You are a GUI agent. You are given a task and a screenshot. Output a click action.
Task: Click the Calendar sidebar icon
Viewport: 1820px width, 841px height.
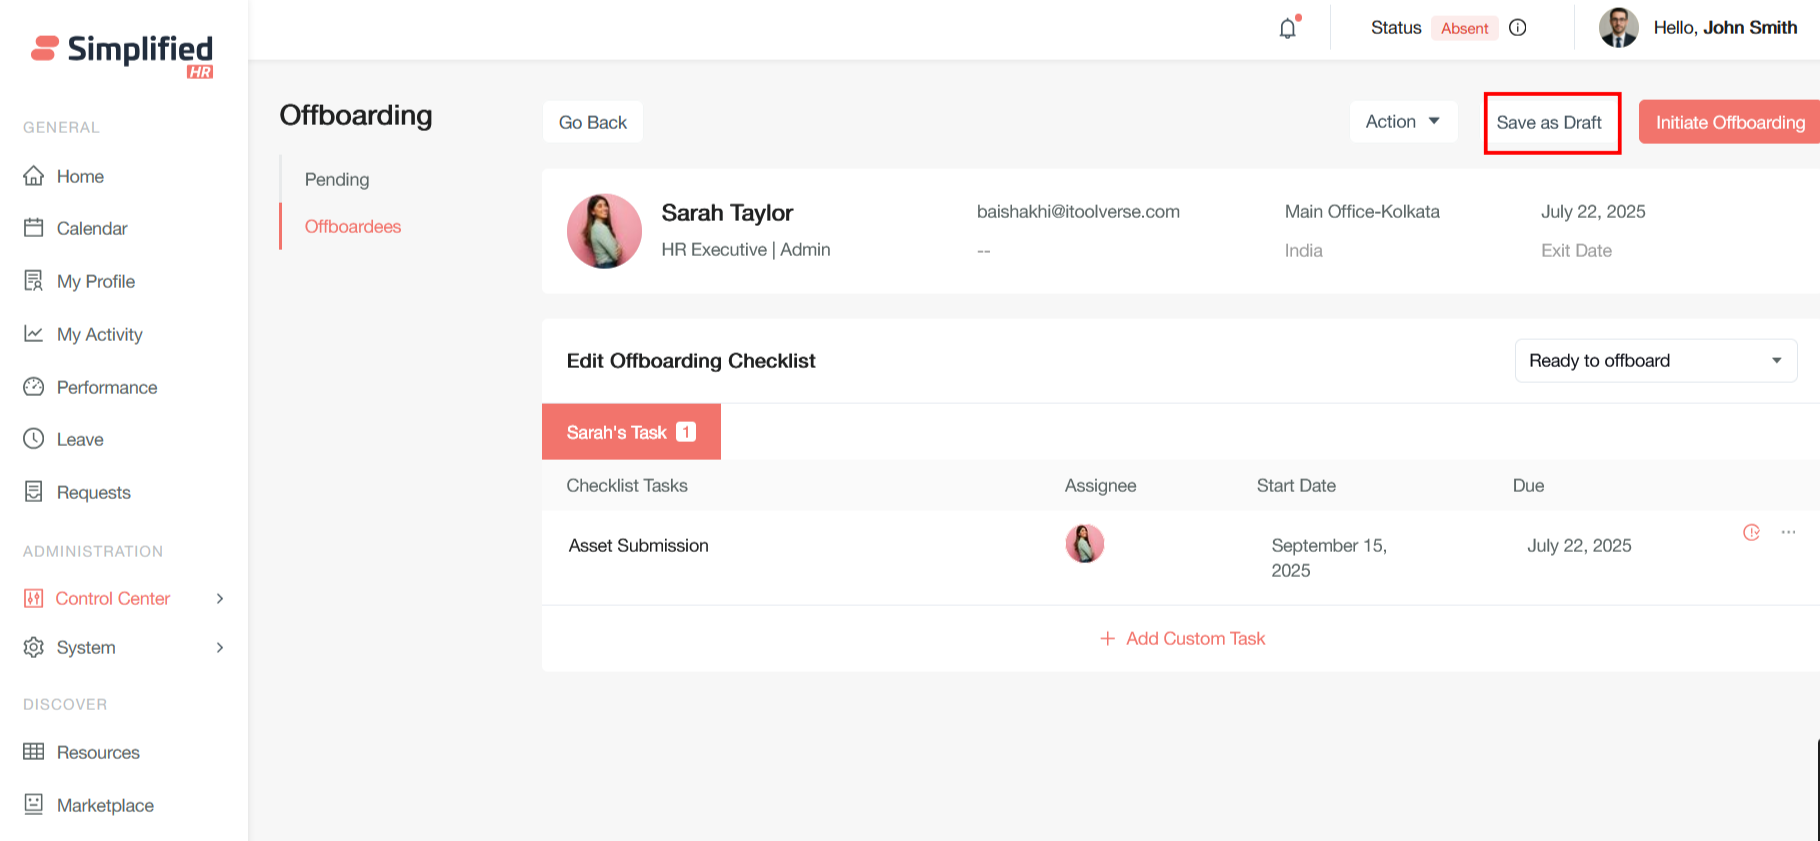coord(34,228)
